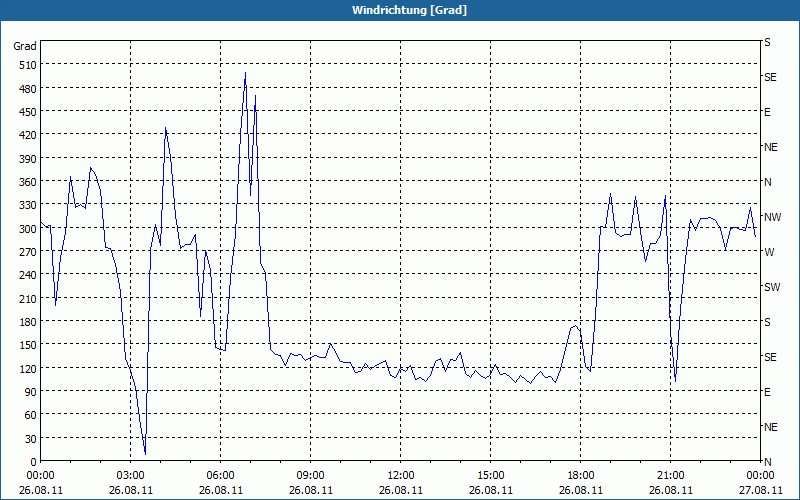
Task: Click the 03:00 time label
Action: (131, 476)
